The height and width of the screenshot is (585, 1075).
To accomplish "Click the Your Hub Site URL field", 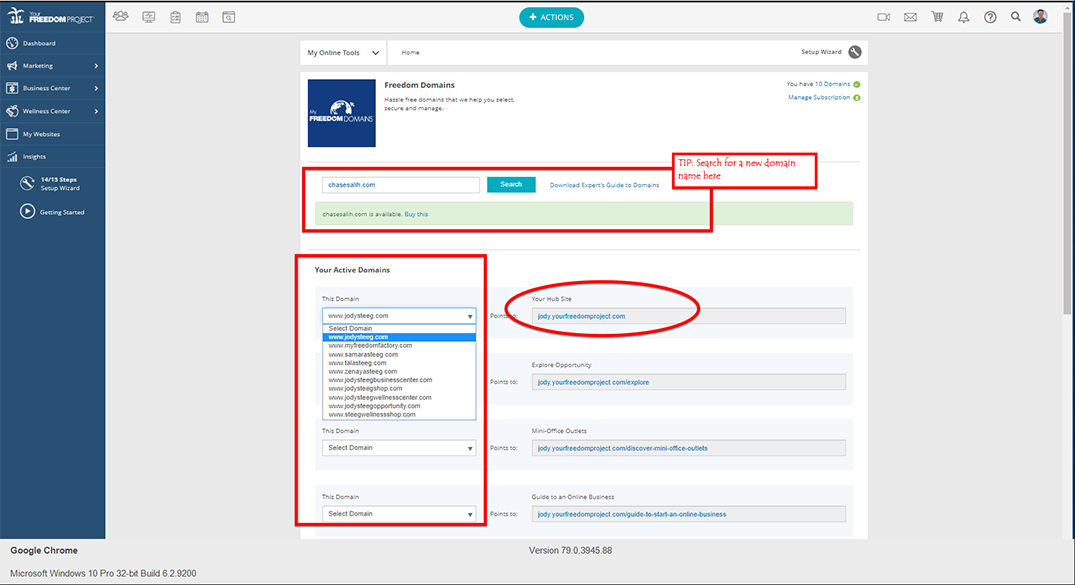I will click(688, 316).
